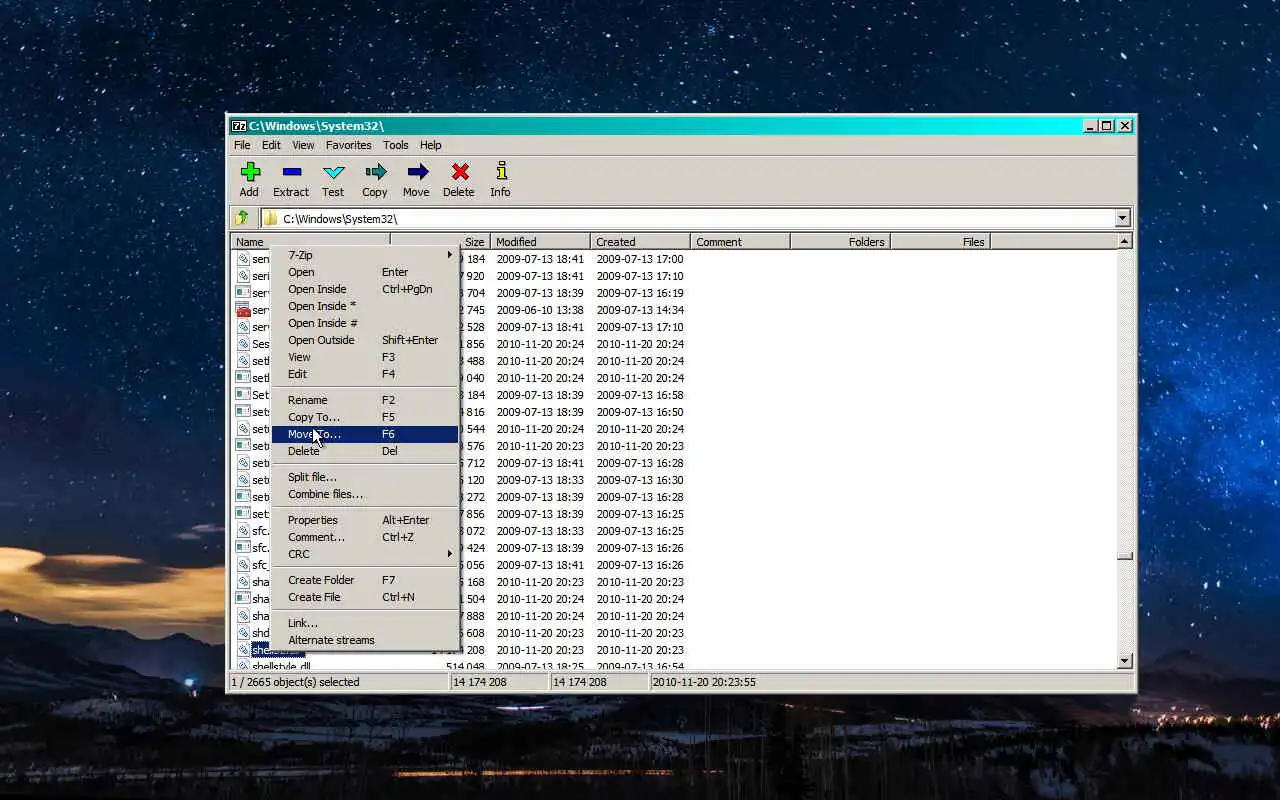Sort by Created column header
1280x800 pixels.
pyautogui.click(x=640, y=242)
